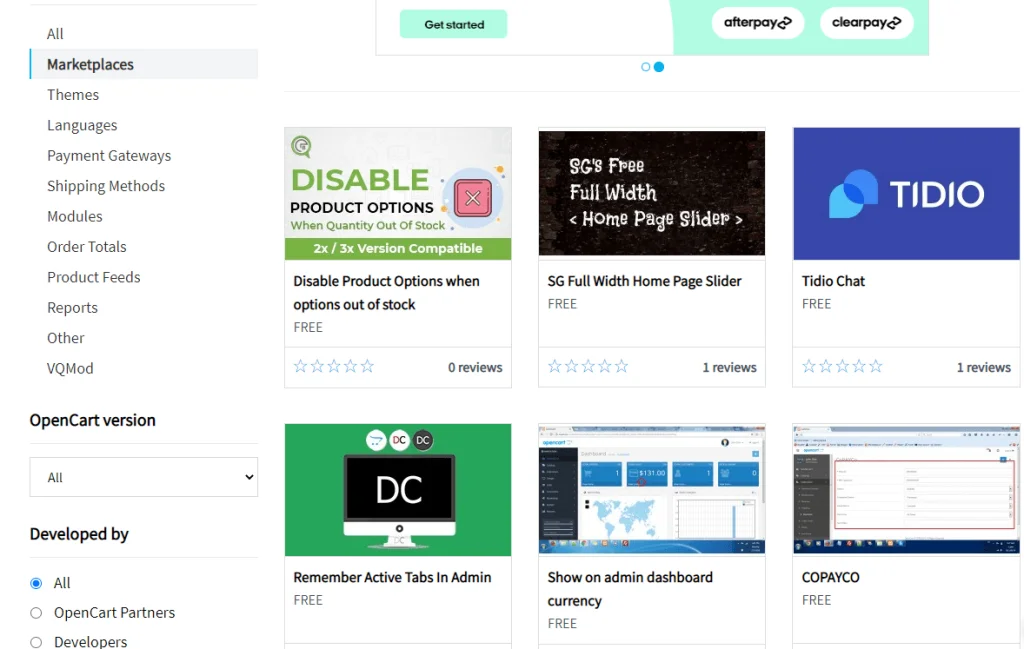Switch to first banner slide dot
The image size is (1024, 649).
[x=646, y=67]
